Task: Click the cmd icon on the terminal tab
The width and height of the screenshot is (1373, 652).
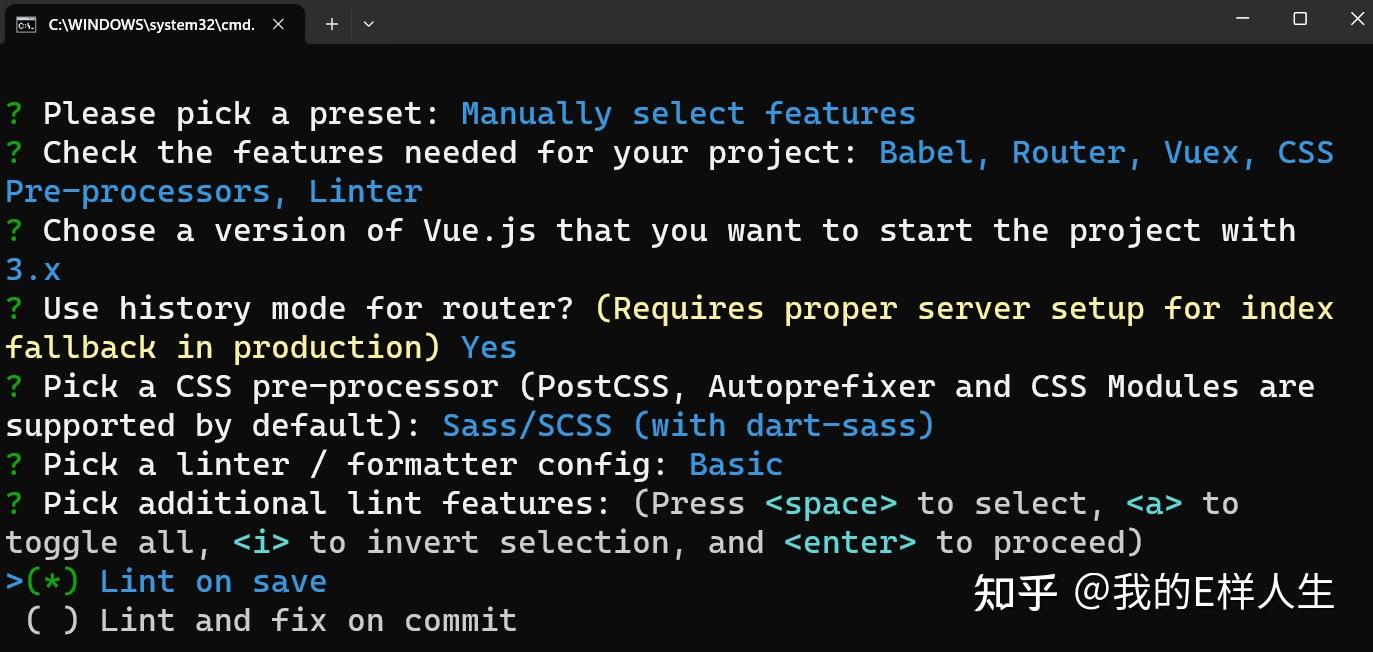Action: (x=27, y=25)
